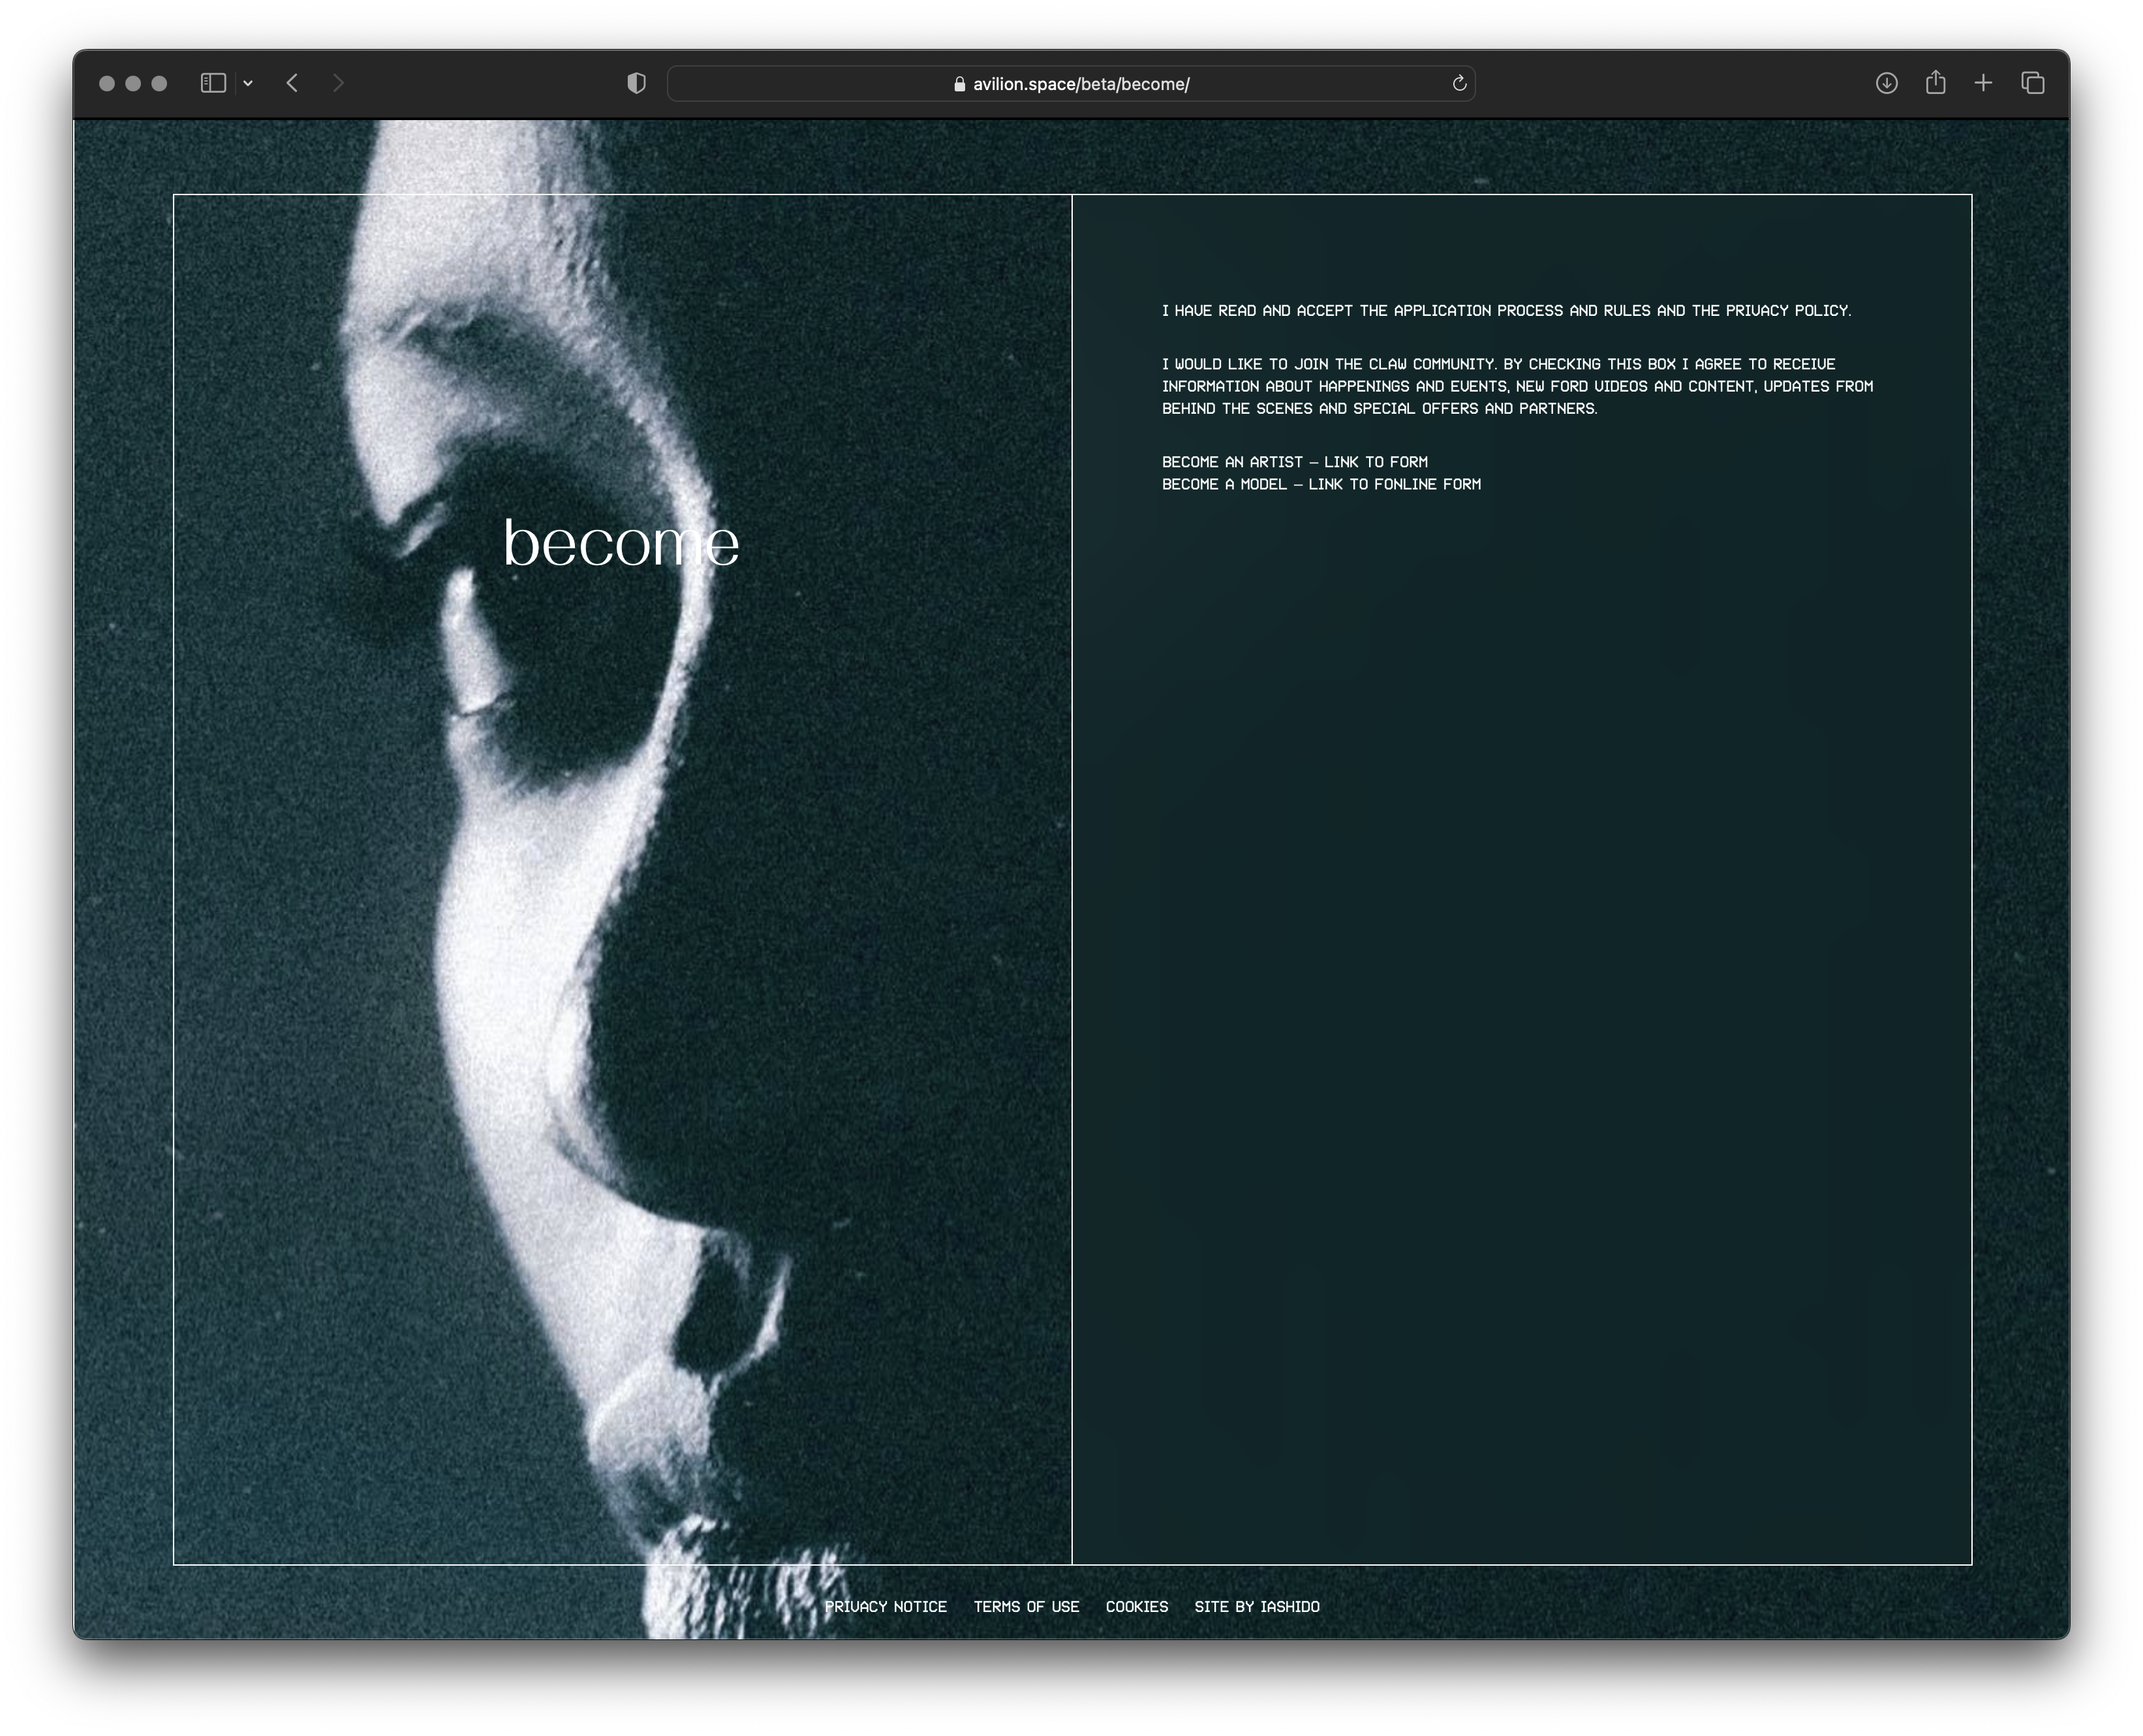Screen dimensions: 2143x1736
Task: Toggle the Safari sidebar icon
Action: (213, 83)
